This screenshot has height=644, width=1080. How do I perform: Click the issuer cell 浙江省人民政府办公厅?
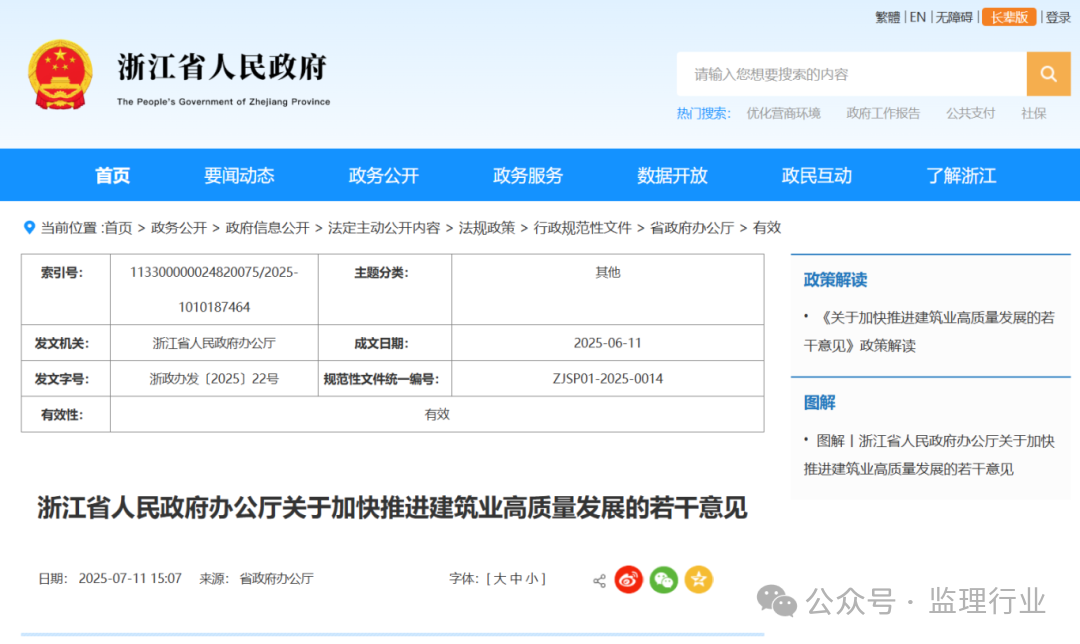pyautogui.click(x=214, y=343)
